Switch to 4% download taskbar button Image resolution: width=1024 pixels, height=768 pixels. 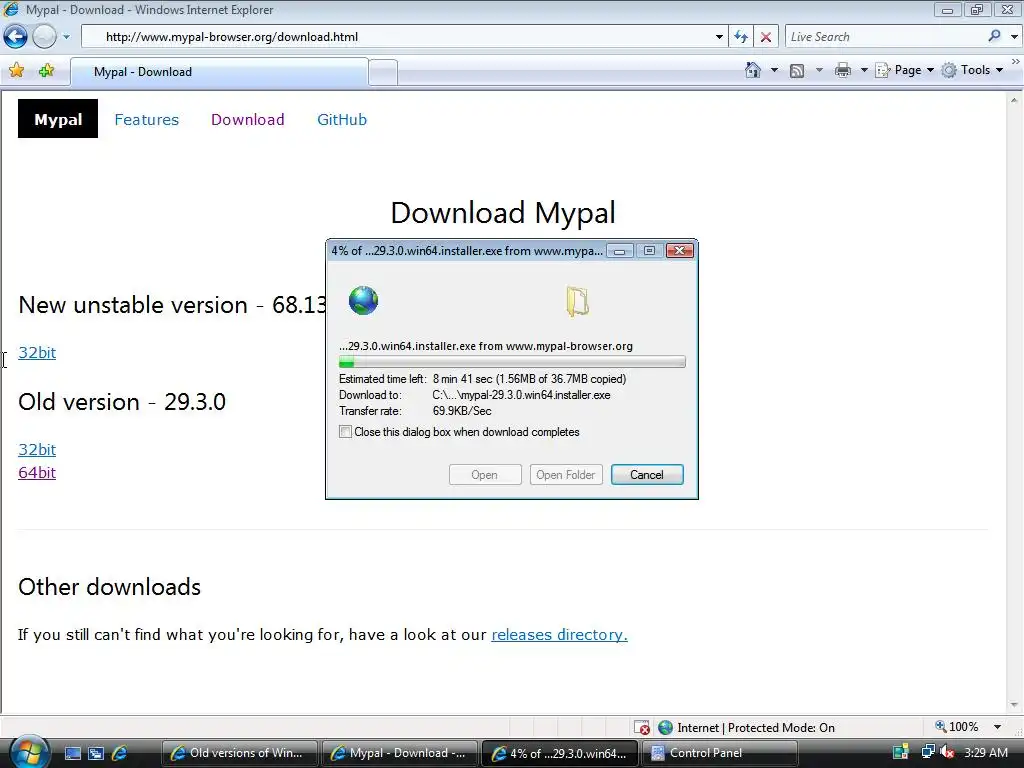pos(560,753)
